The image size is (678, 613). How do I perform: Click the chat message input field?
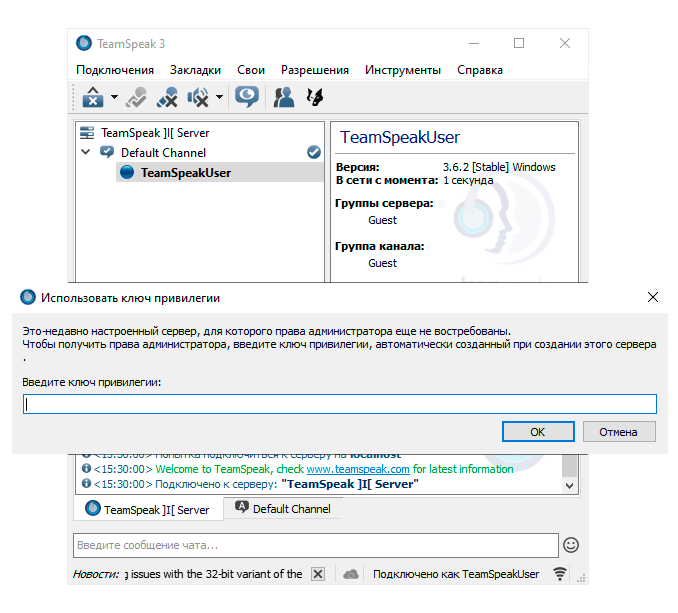click(x=316, y=545)
